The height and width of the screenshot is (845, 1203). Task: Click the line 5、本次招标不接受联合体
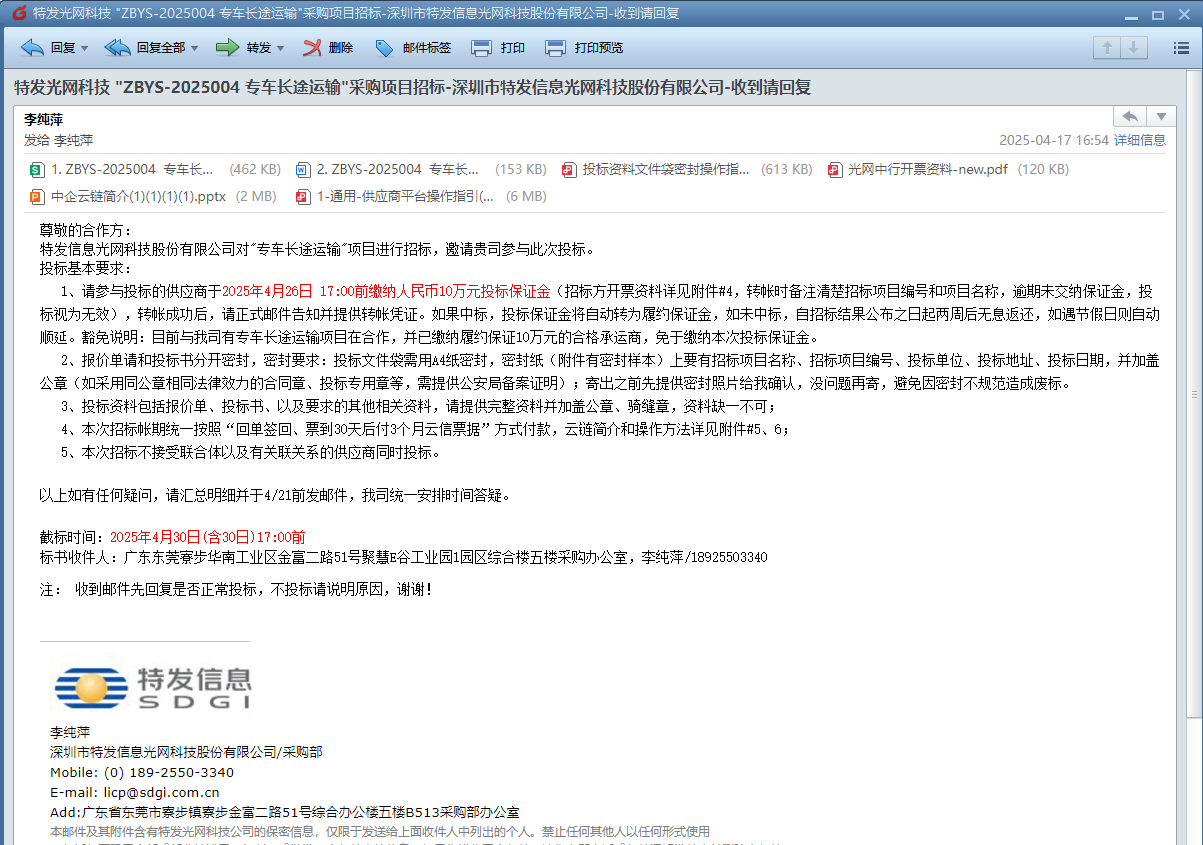[x=250, y=452]
